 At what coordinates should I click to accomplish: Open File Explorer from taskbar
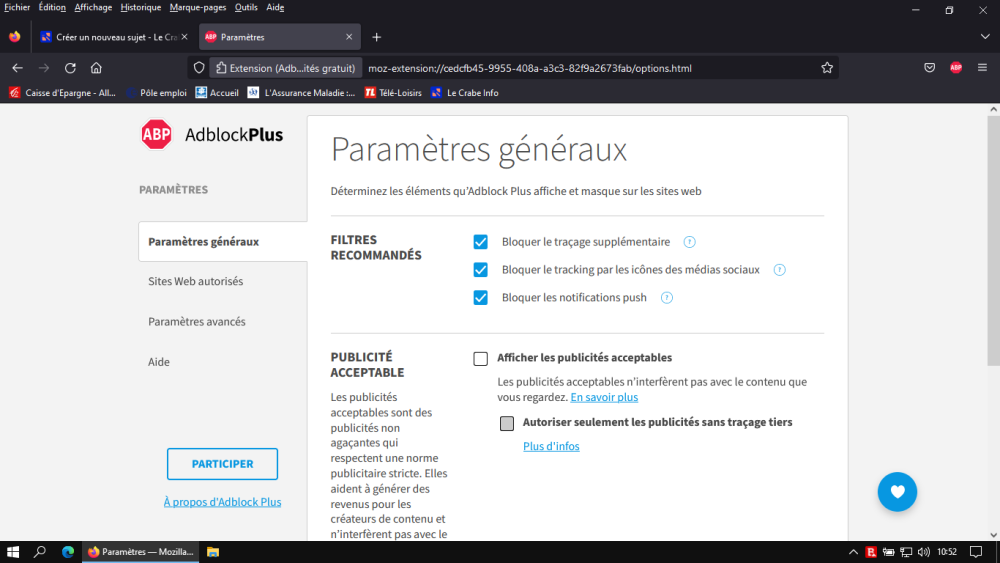[213, 552]
